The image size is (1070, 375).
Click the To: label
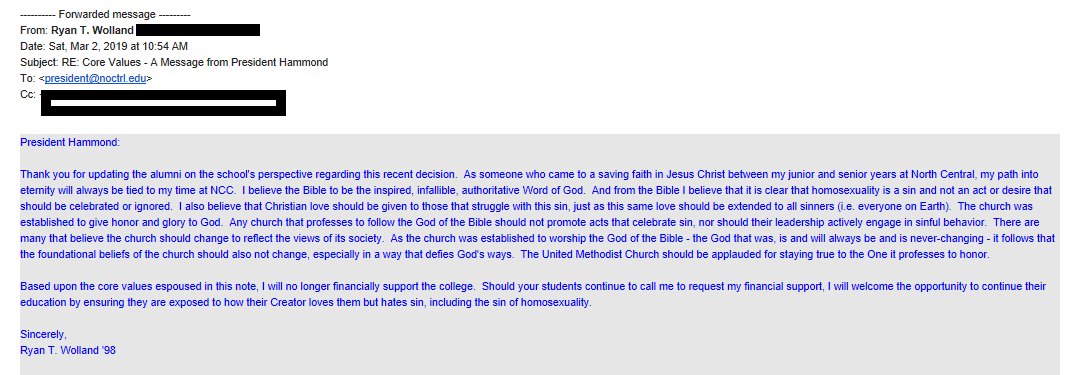[28, 78]
